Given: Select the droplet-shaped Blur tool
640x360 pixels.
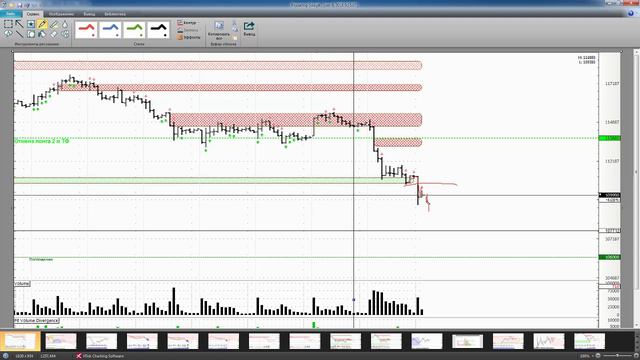Looking at the screenshot, I should [x=65, y=24].
